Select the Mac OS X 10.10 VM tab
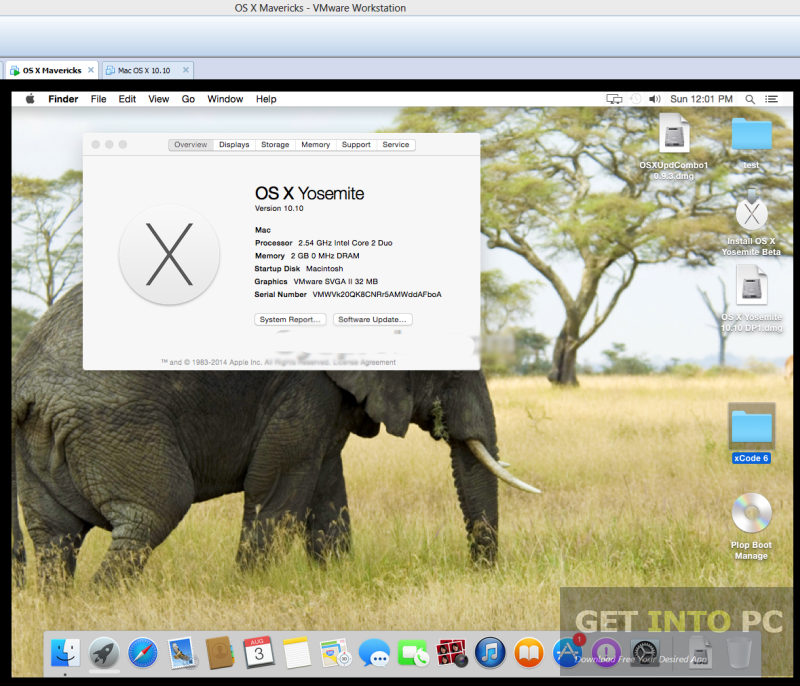Image resolution: width=800 pixels, height=686 pixels. click(144, 70)
